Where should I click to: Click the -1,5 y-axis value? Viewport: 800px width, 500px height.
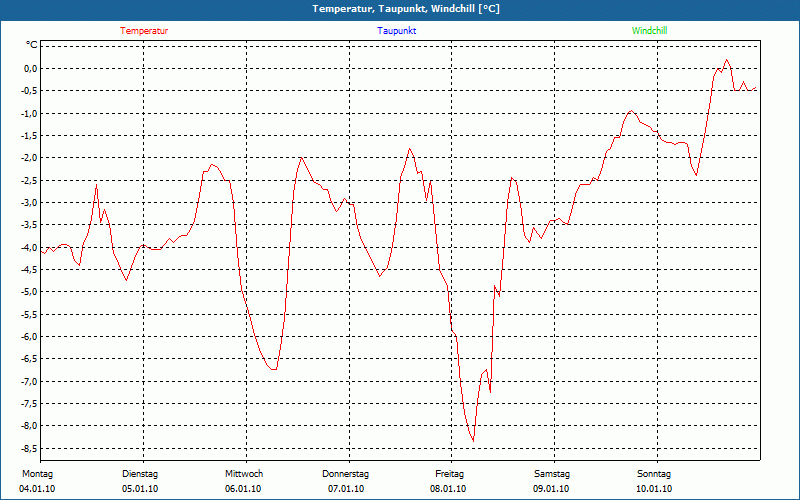[x=29, y=136]
